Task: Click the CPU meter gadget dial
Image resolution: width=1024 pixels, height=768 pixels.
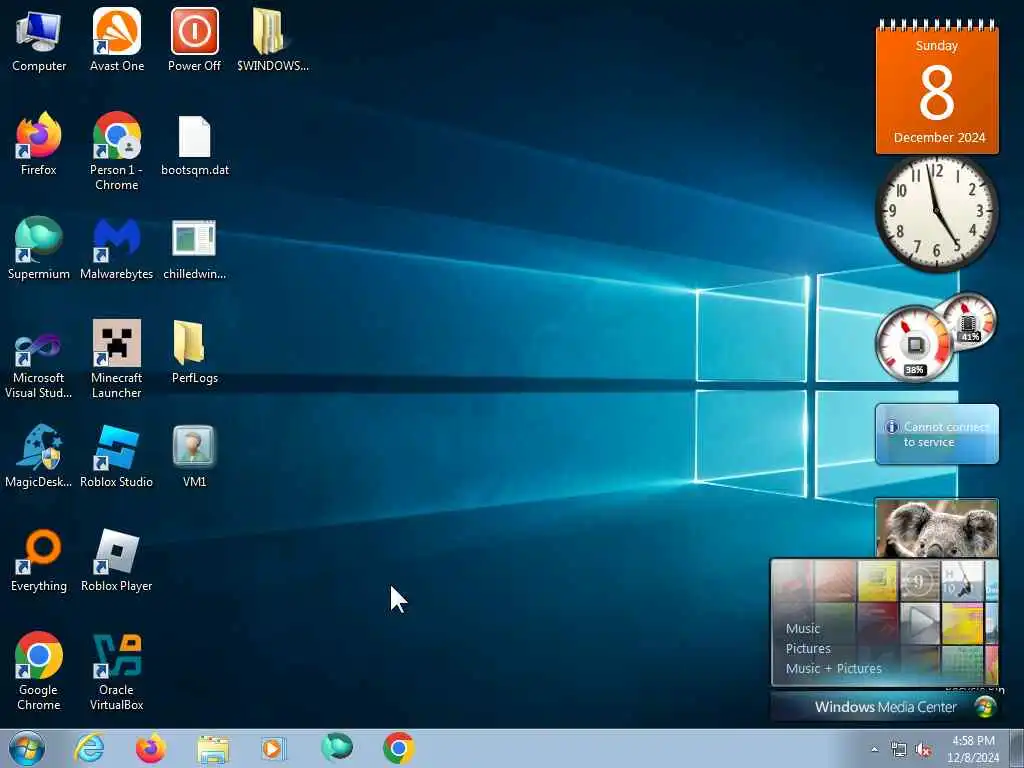Action: click(914, 344)
